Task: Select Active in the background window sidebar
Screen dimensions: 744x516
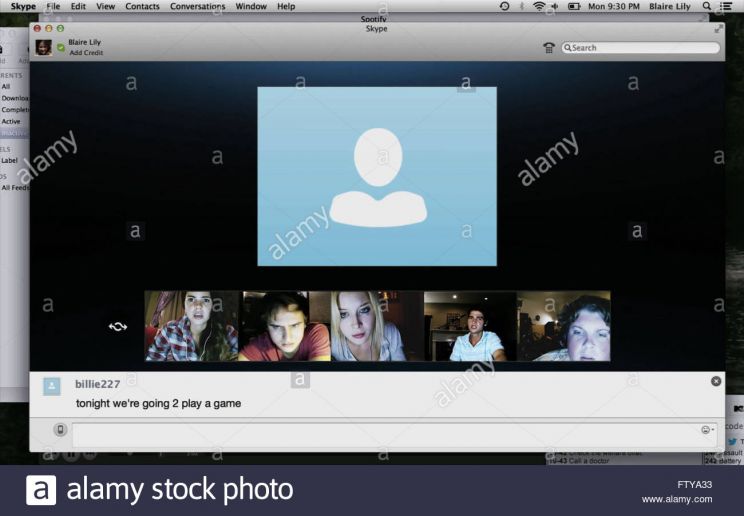Action: point(11,122)
